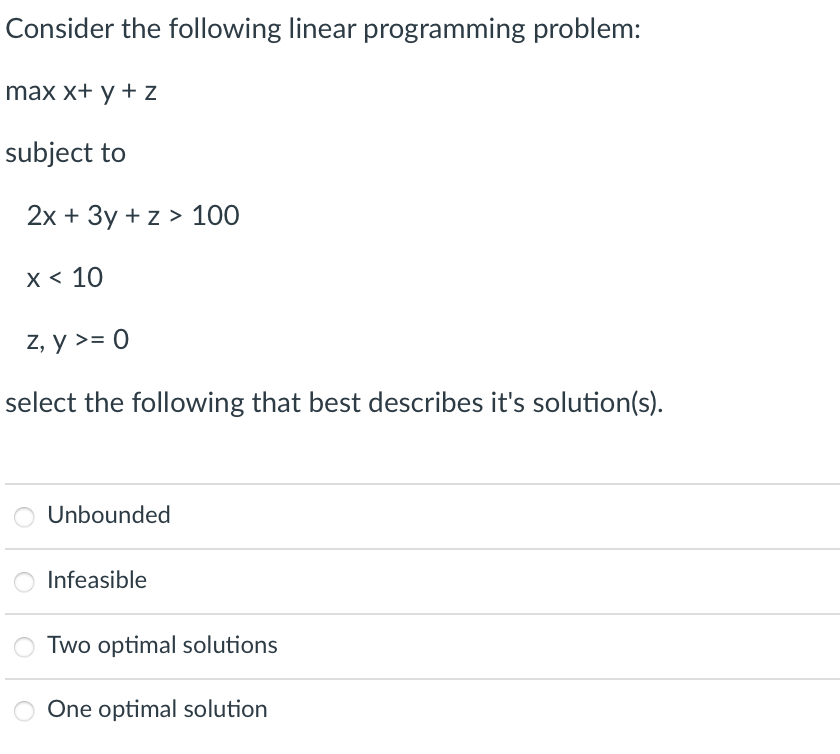The height and width of the screenshot is (754, 840).
Task: Click the Infeasible option label text
Action: (97, 581)
